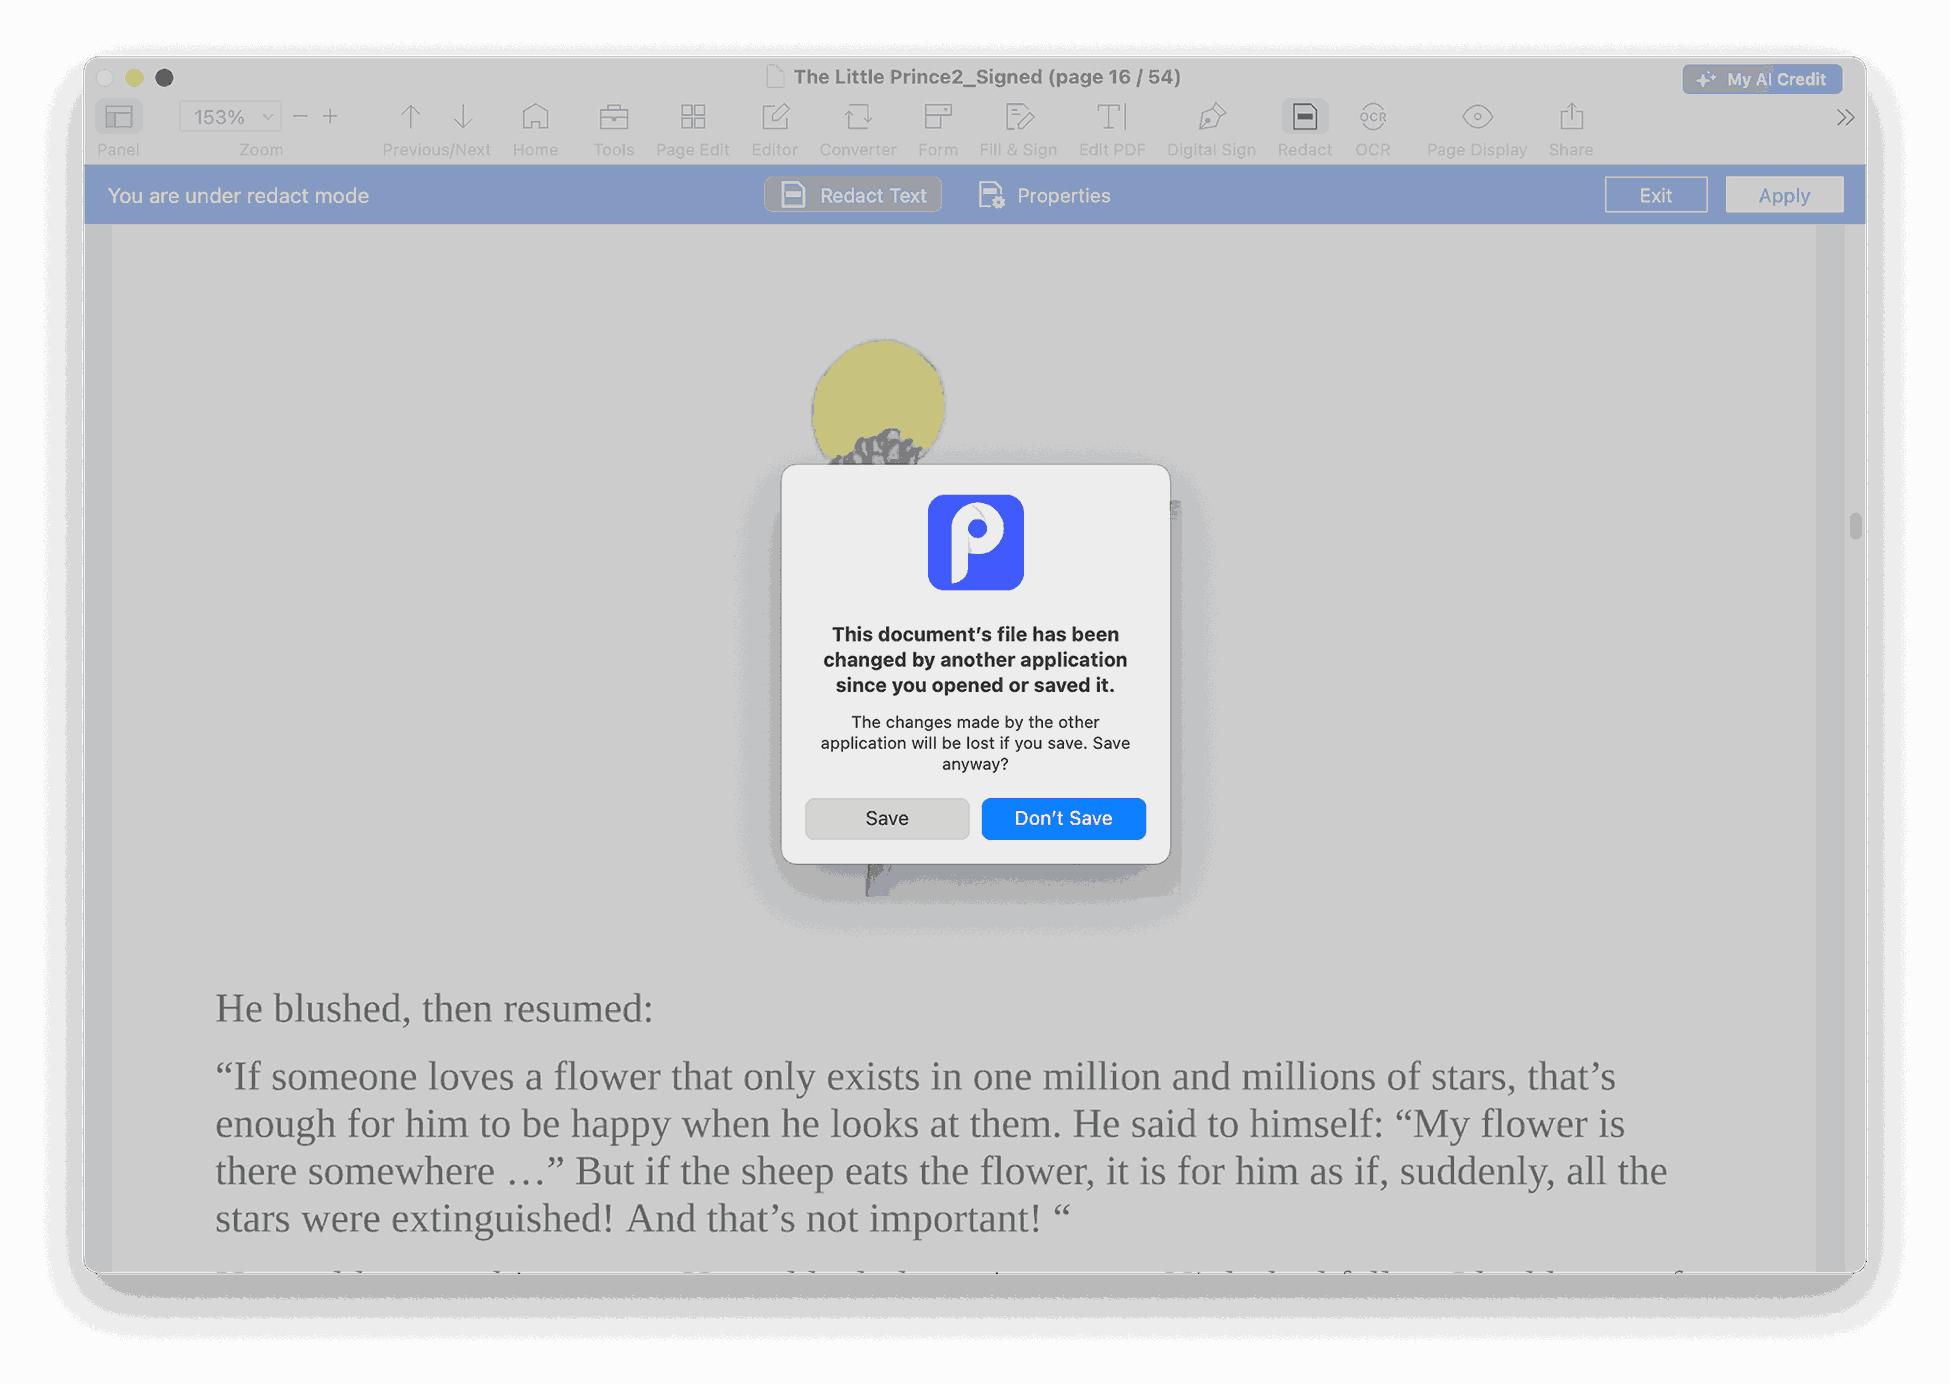Click Save in the dialog
This screenshot has width=1950, height=1384.
[x=887, y=818]
